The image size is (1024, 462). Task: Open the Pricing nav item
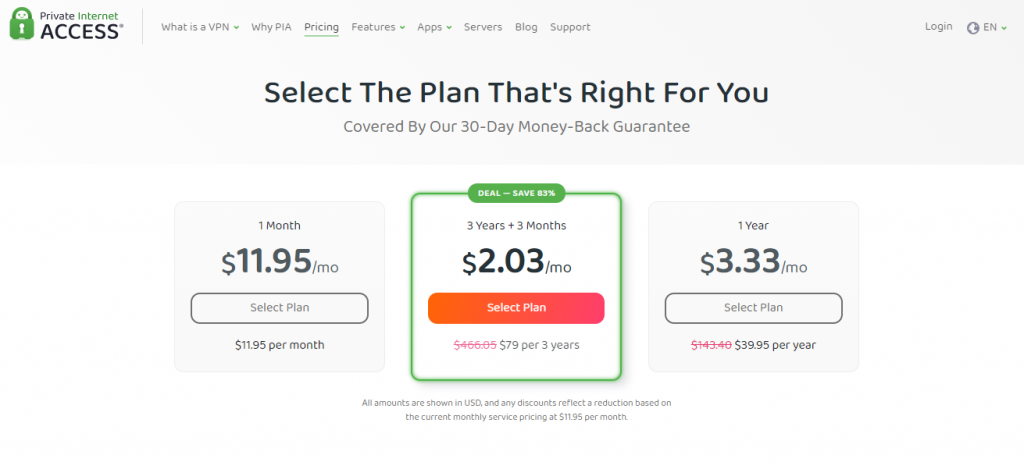321,27
